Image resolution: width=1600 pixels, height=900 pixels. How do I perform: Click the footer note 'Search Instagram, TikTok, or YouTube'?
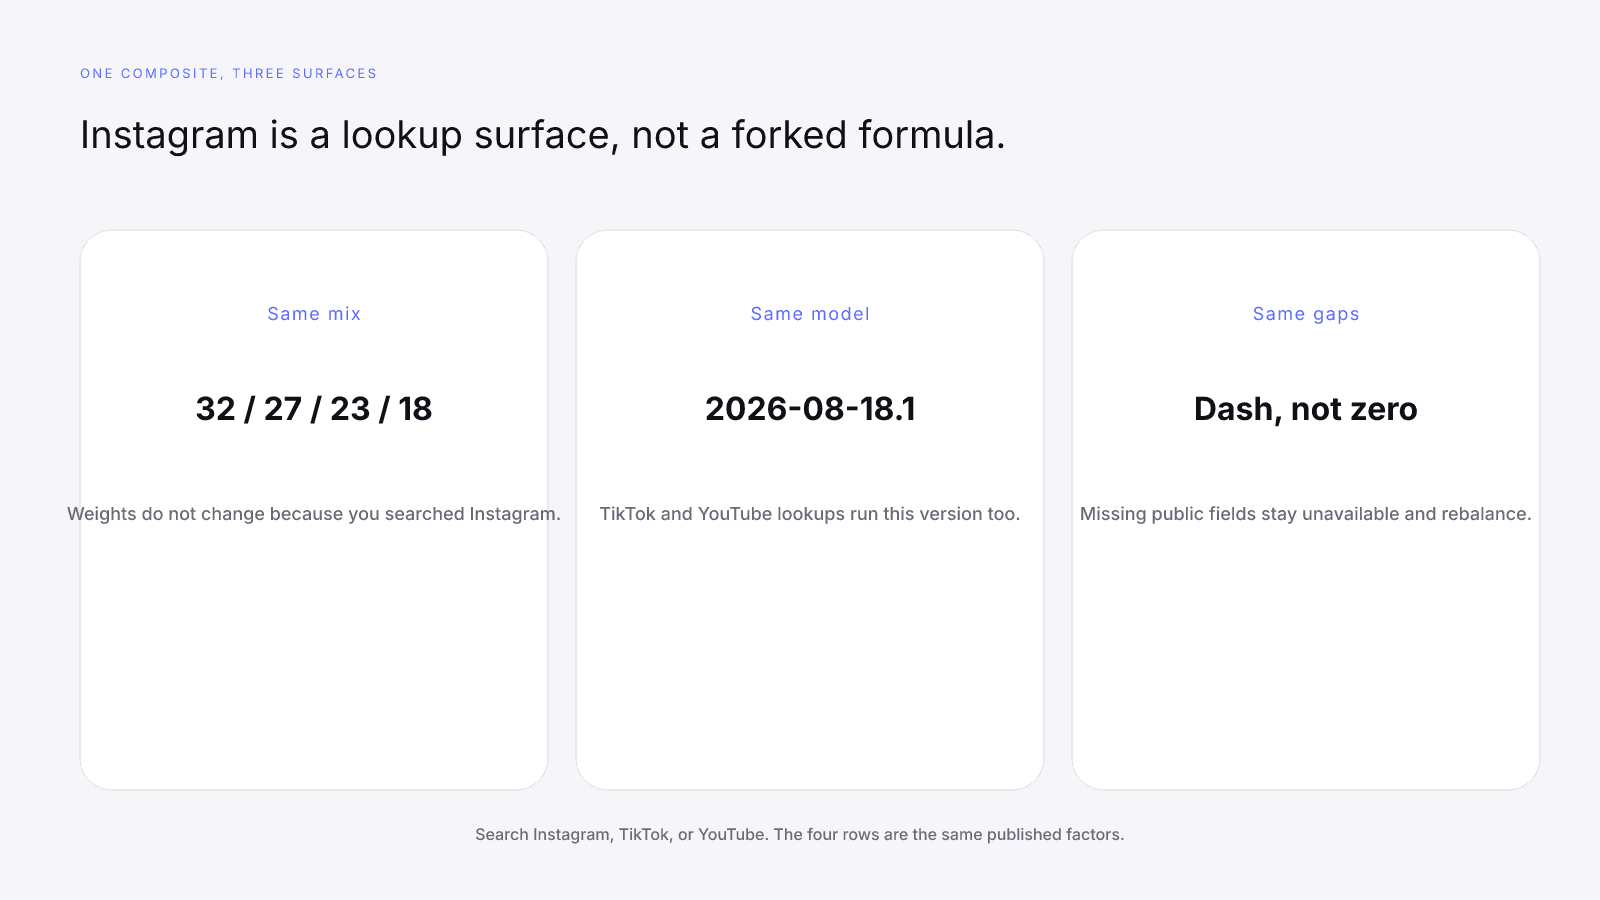pyautogui.click(x=800, y=834)
